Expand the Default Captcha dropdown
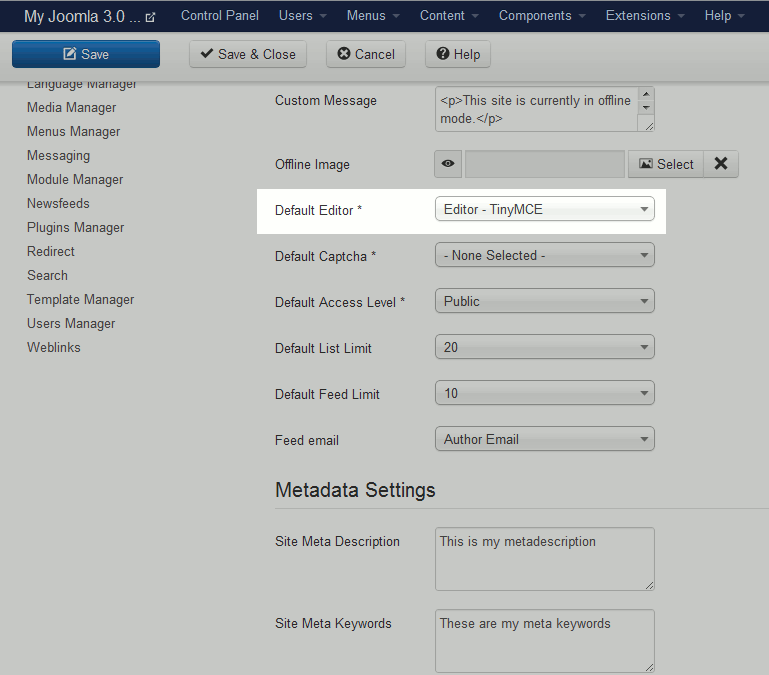This screenshot has height=675, width=769. coord(544,256)
